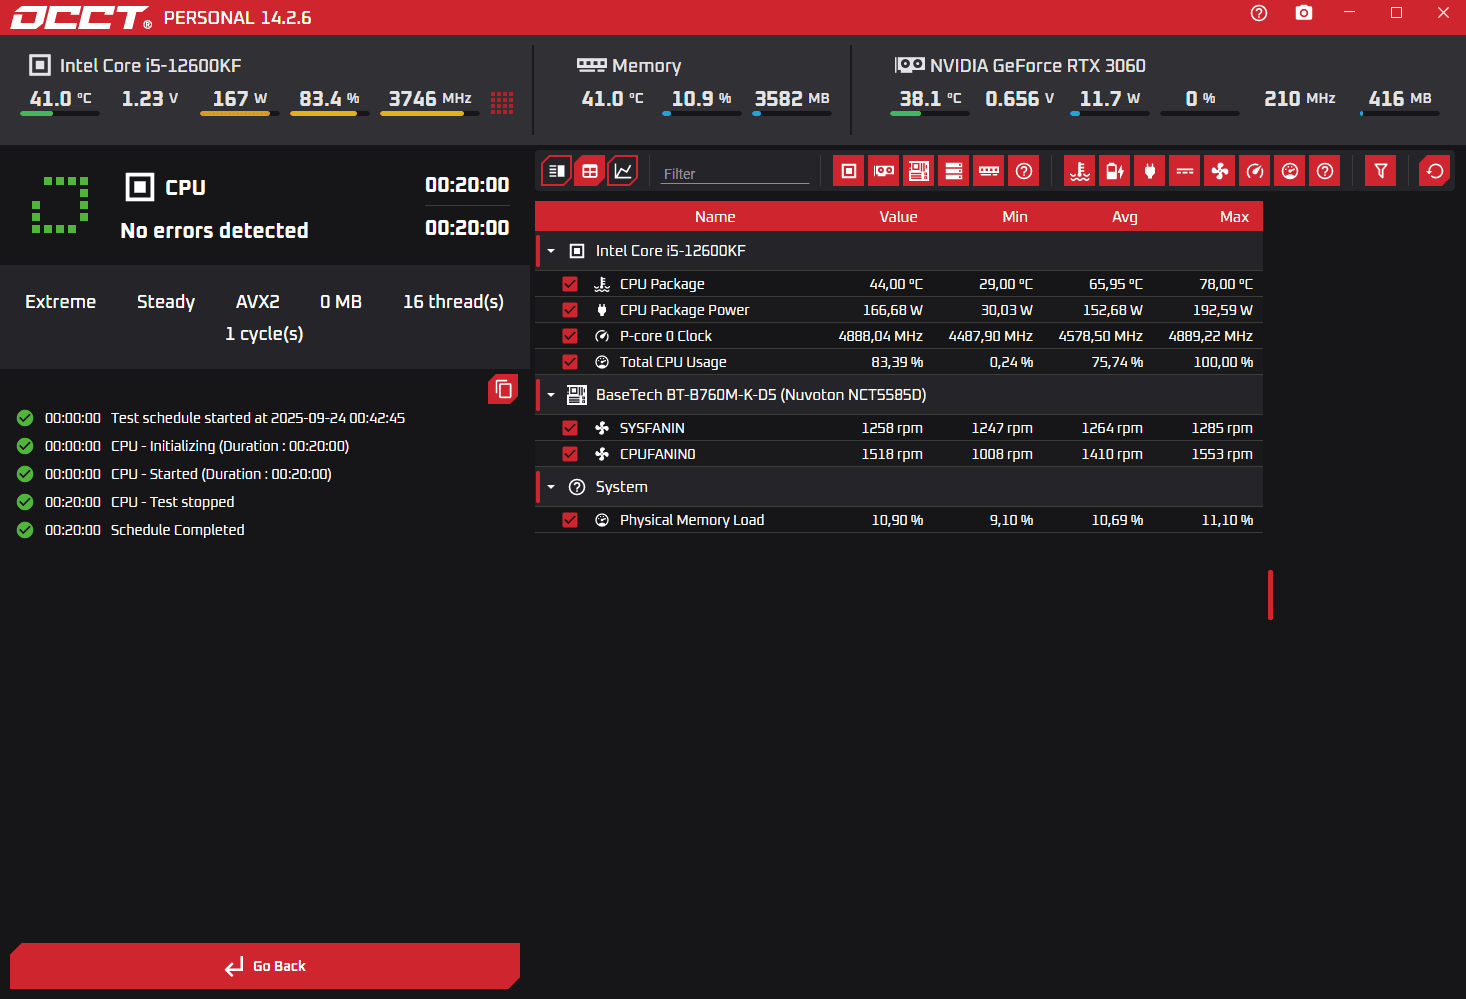This screenshot has width=1466, height=999.
Task: Copy the test log to clipboard
Action: (503, 389)
